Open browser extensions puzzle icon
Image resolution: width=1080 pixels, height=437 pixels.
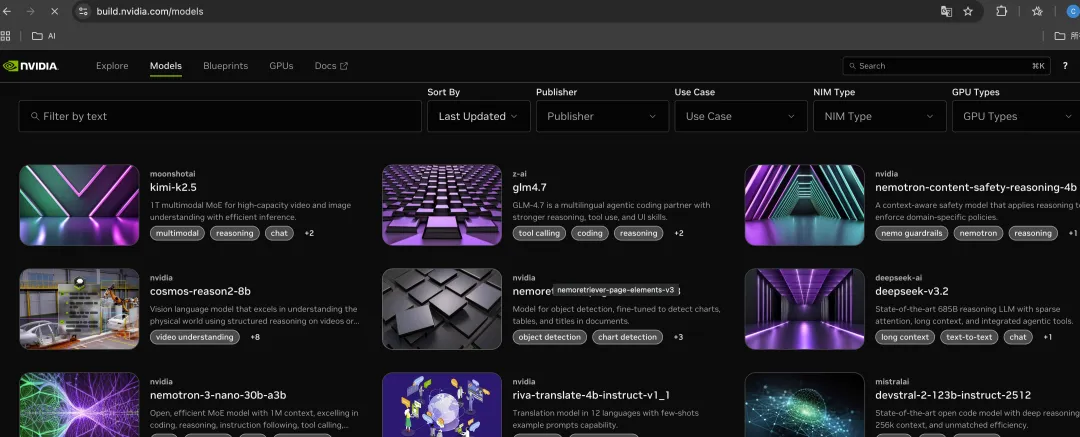1001,11
